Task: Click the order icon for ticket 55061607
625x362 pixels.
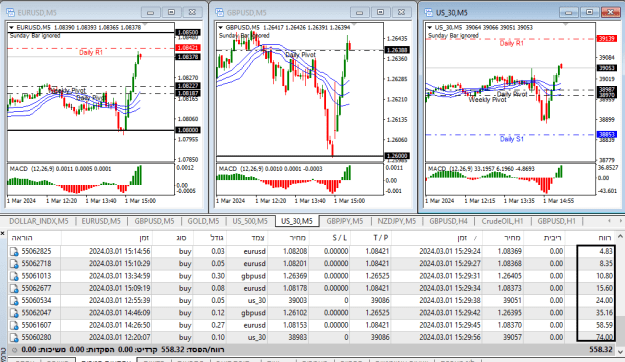Action: (14, 325)
